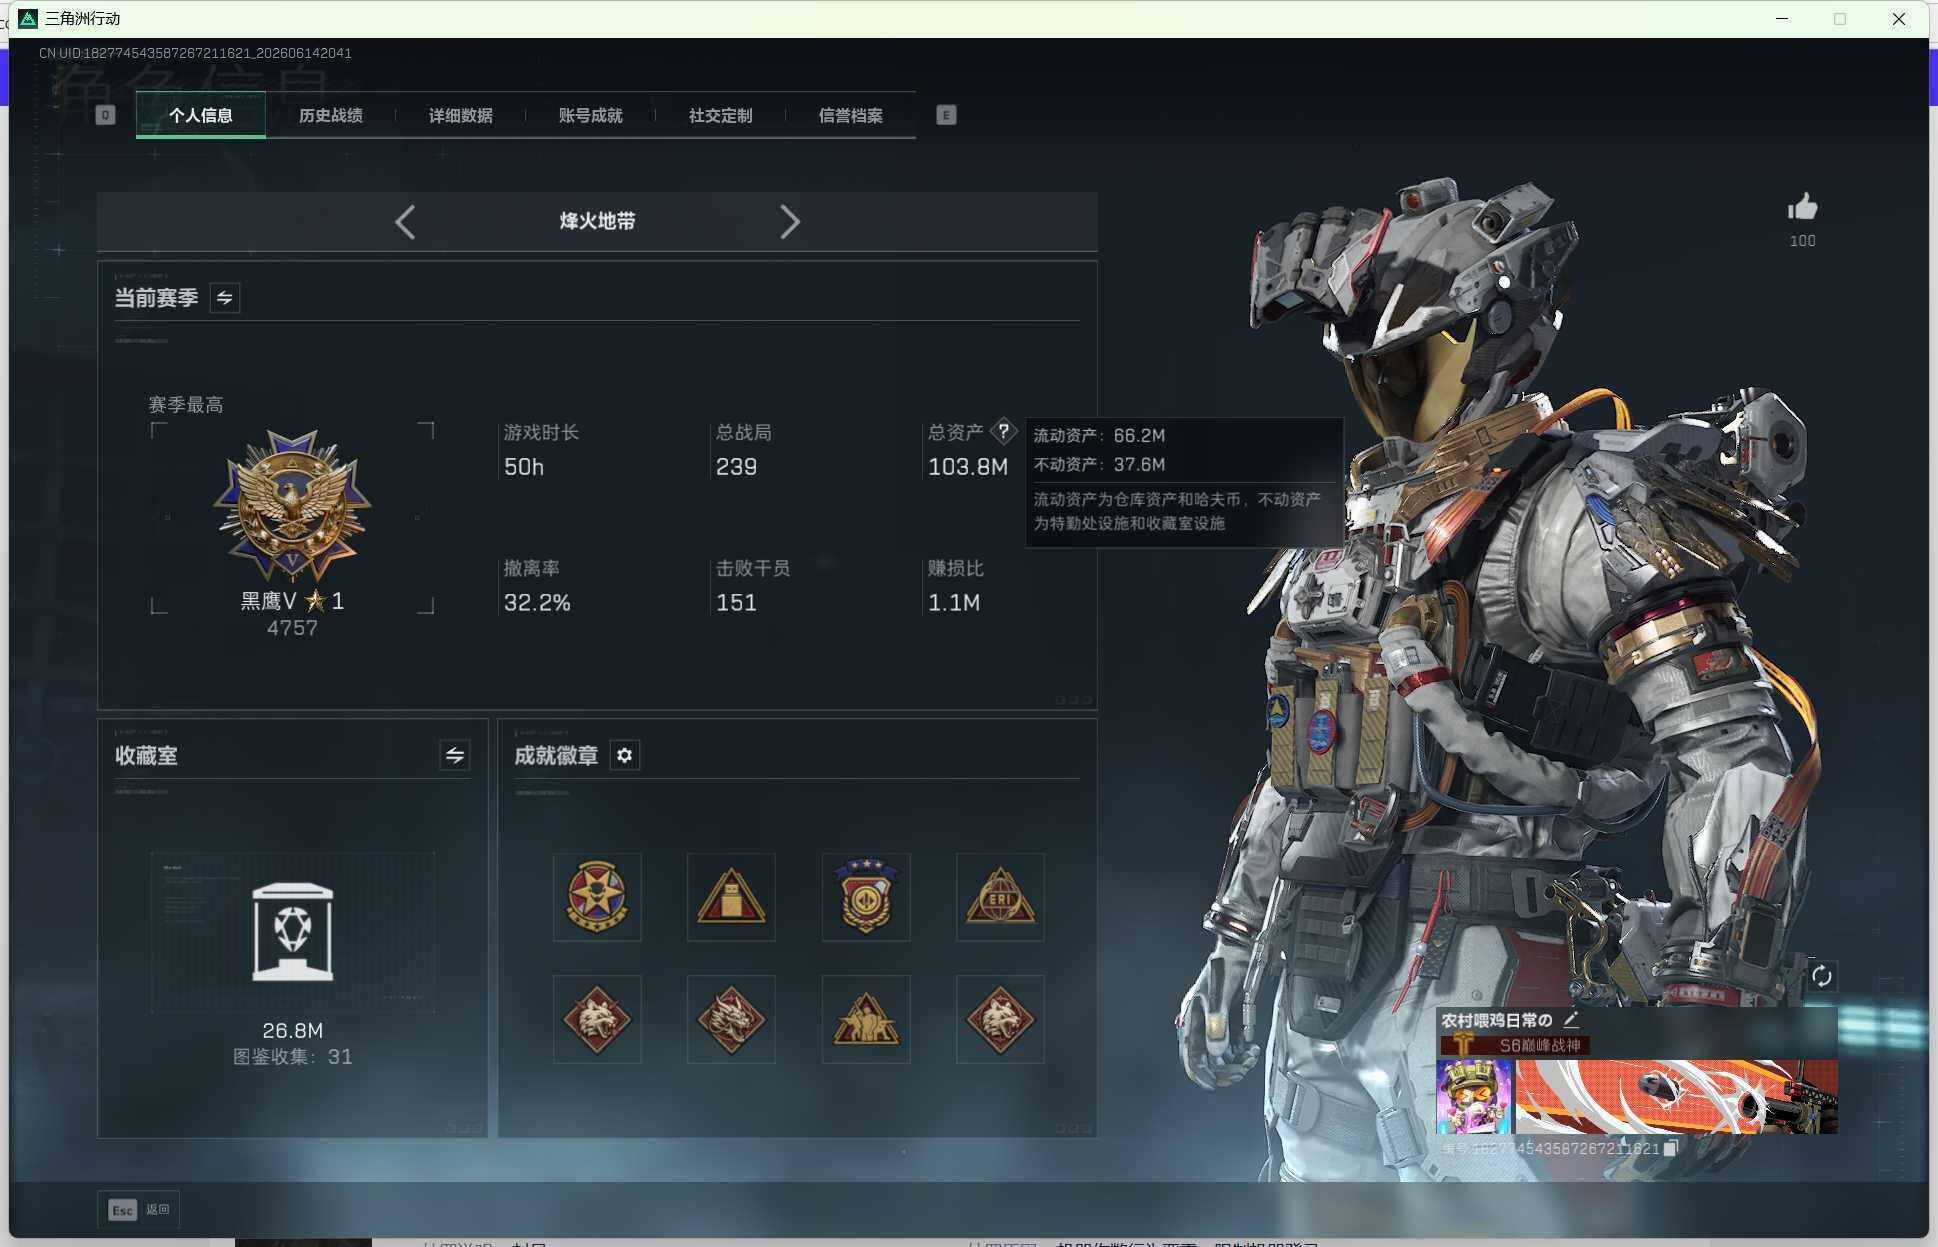Click the Q key previous-tab icon
The width and height of the screenshot is (1938, 1247).
tap(105, 115)
